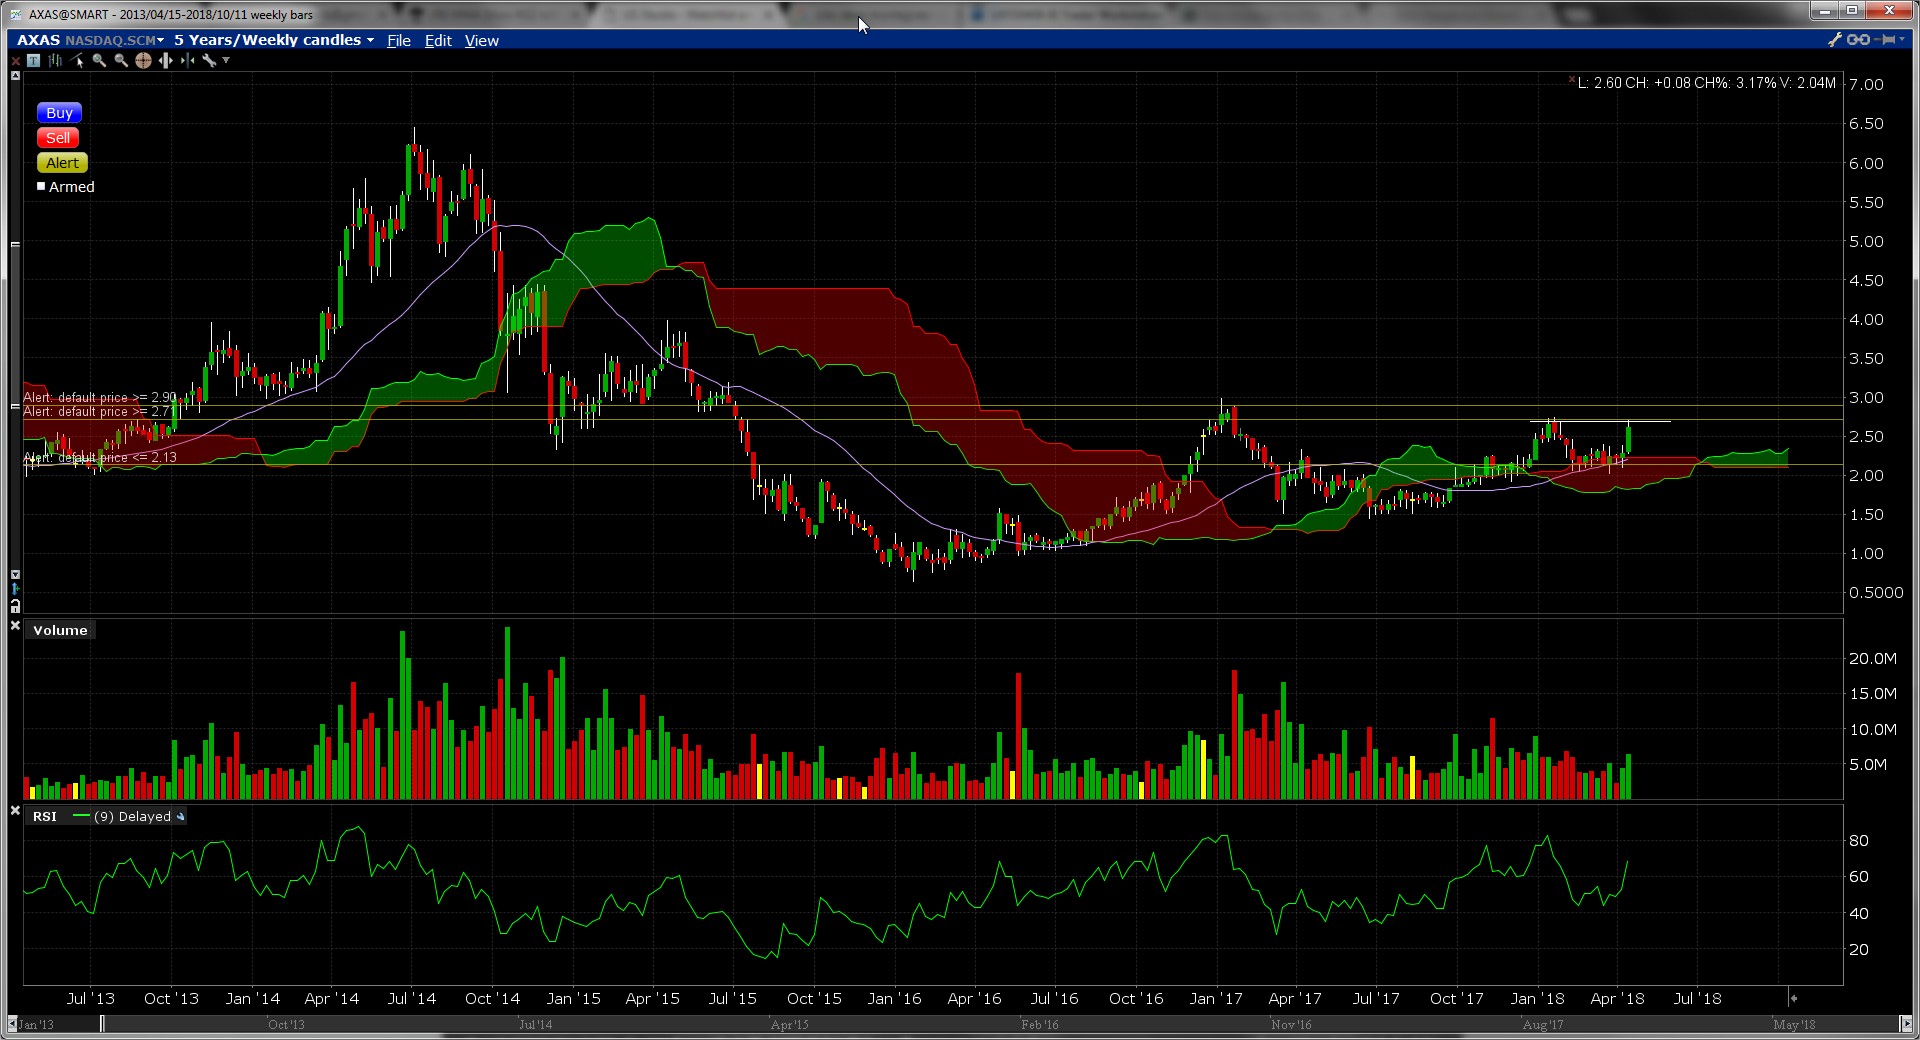Enable the crosshair cursor tool
Screen dimensions: 1920x1040
[143, 61]
